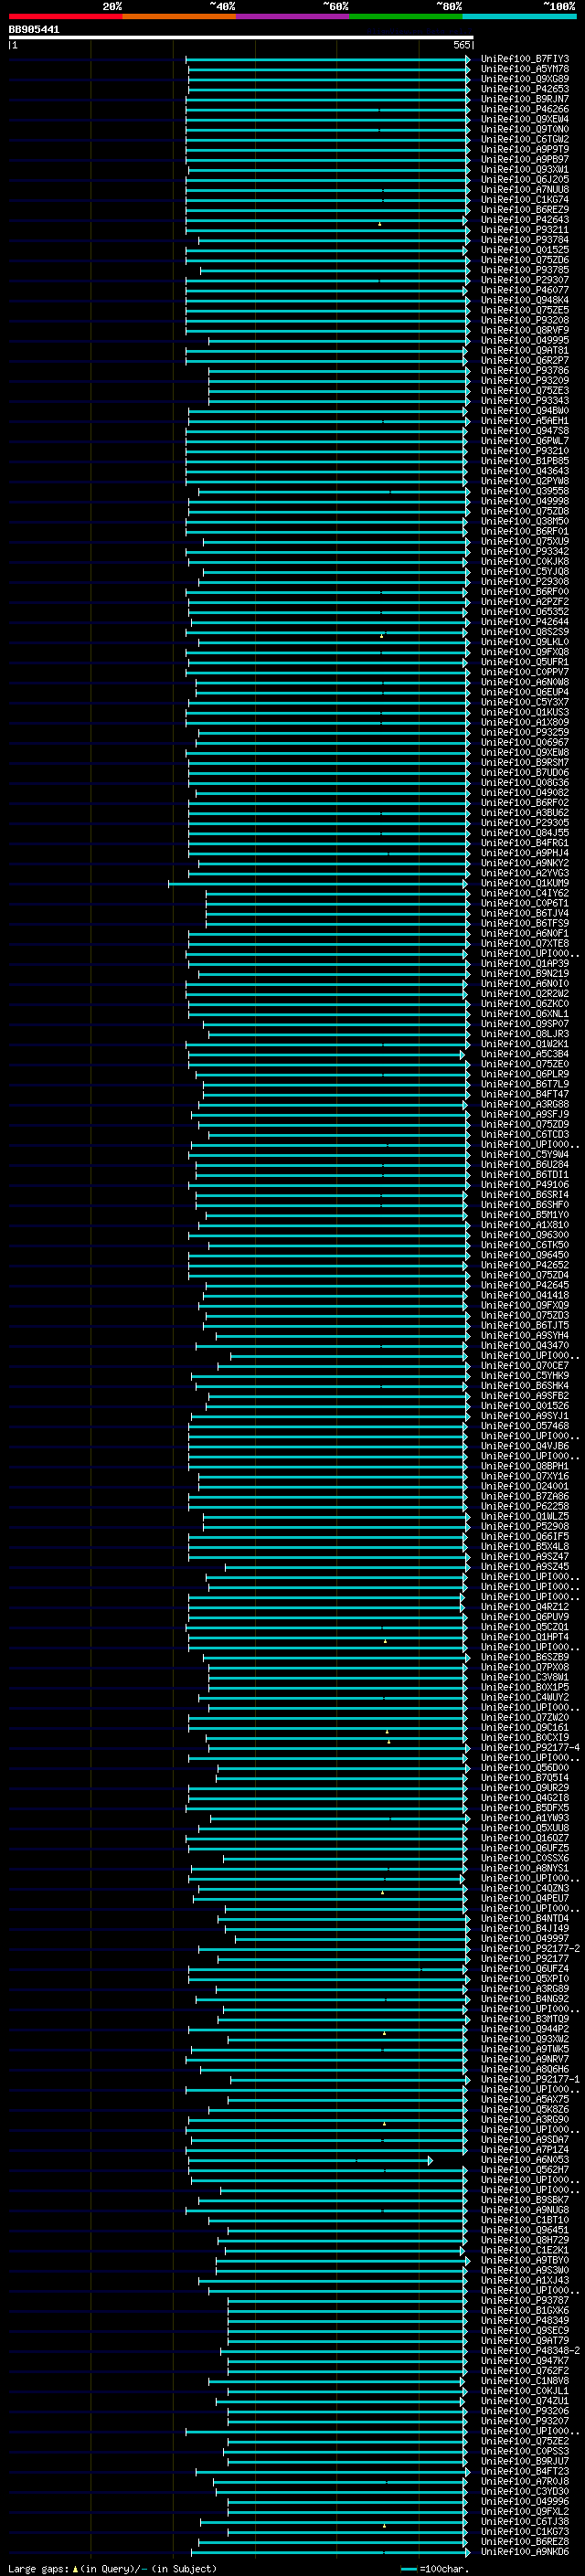585x2576 pixels.
Task: Select the UniRef100_A5C3B4 entry
Action: 525,1054
